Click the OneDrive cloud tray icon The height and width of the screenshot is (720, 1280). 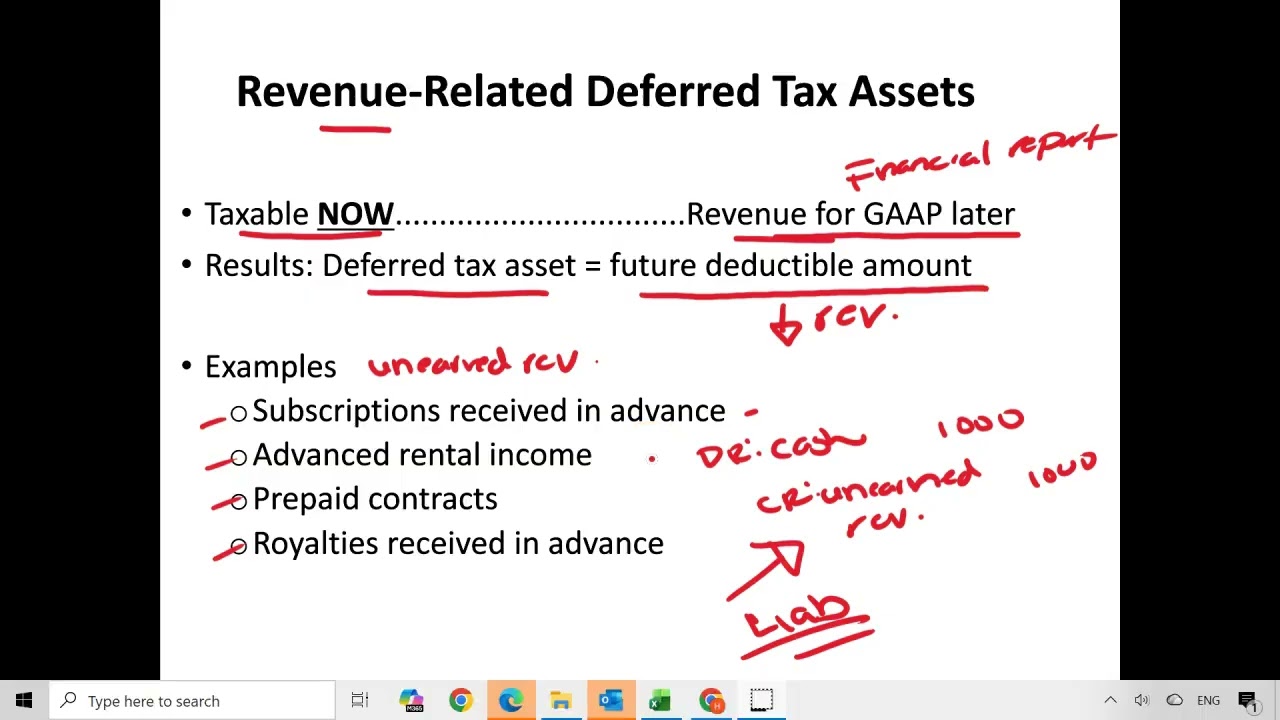click(1175, 701)
